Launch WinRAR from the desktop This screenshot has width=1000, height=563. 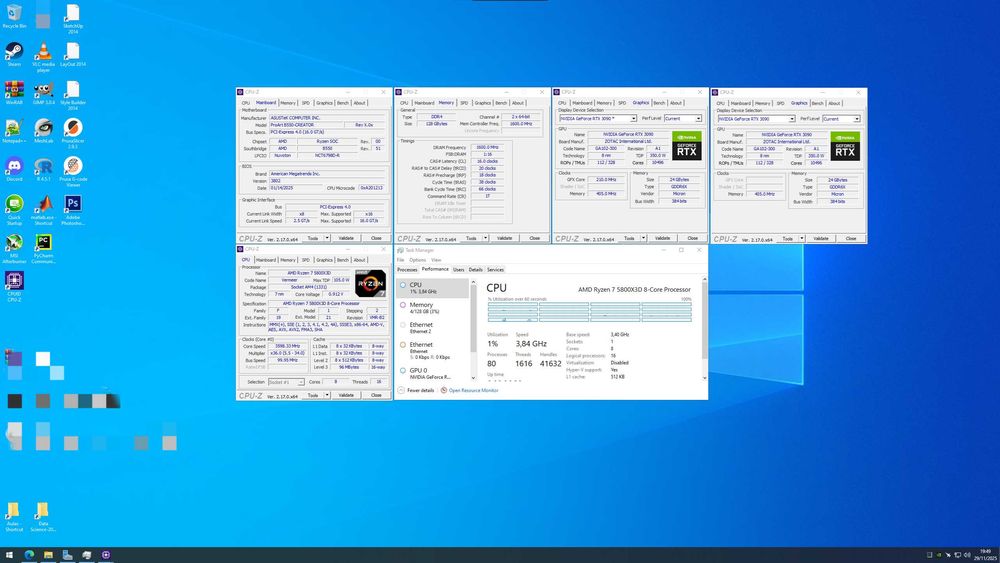[x=14, y=92]
